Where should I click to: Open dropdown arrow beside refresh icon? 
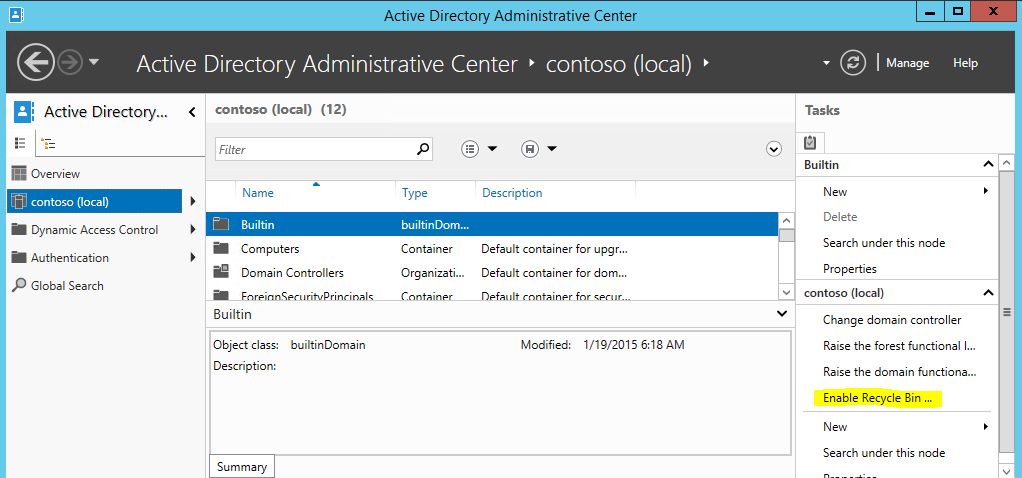coord(827,63)
